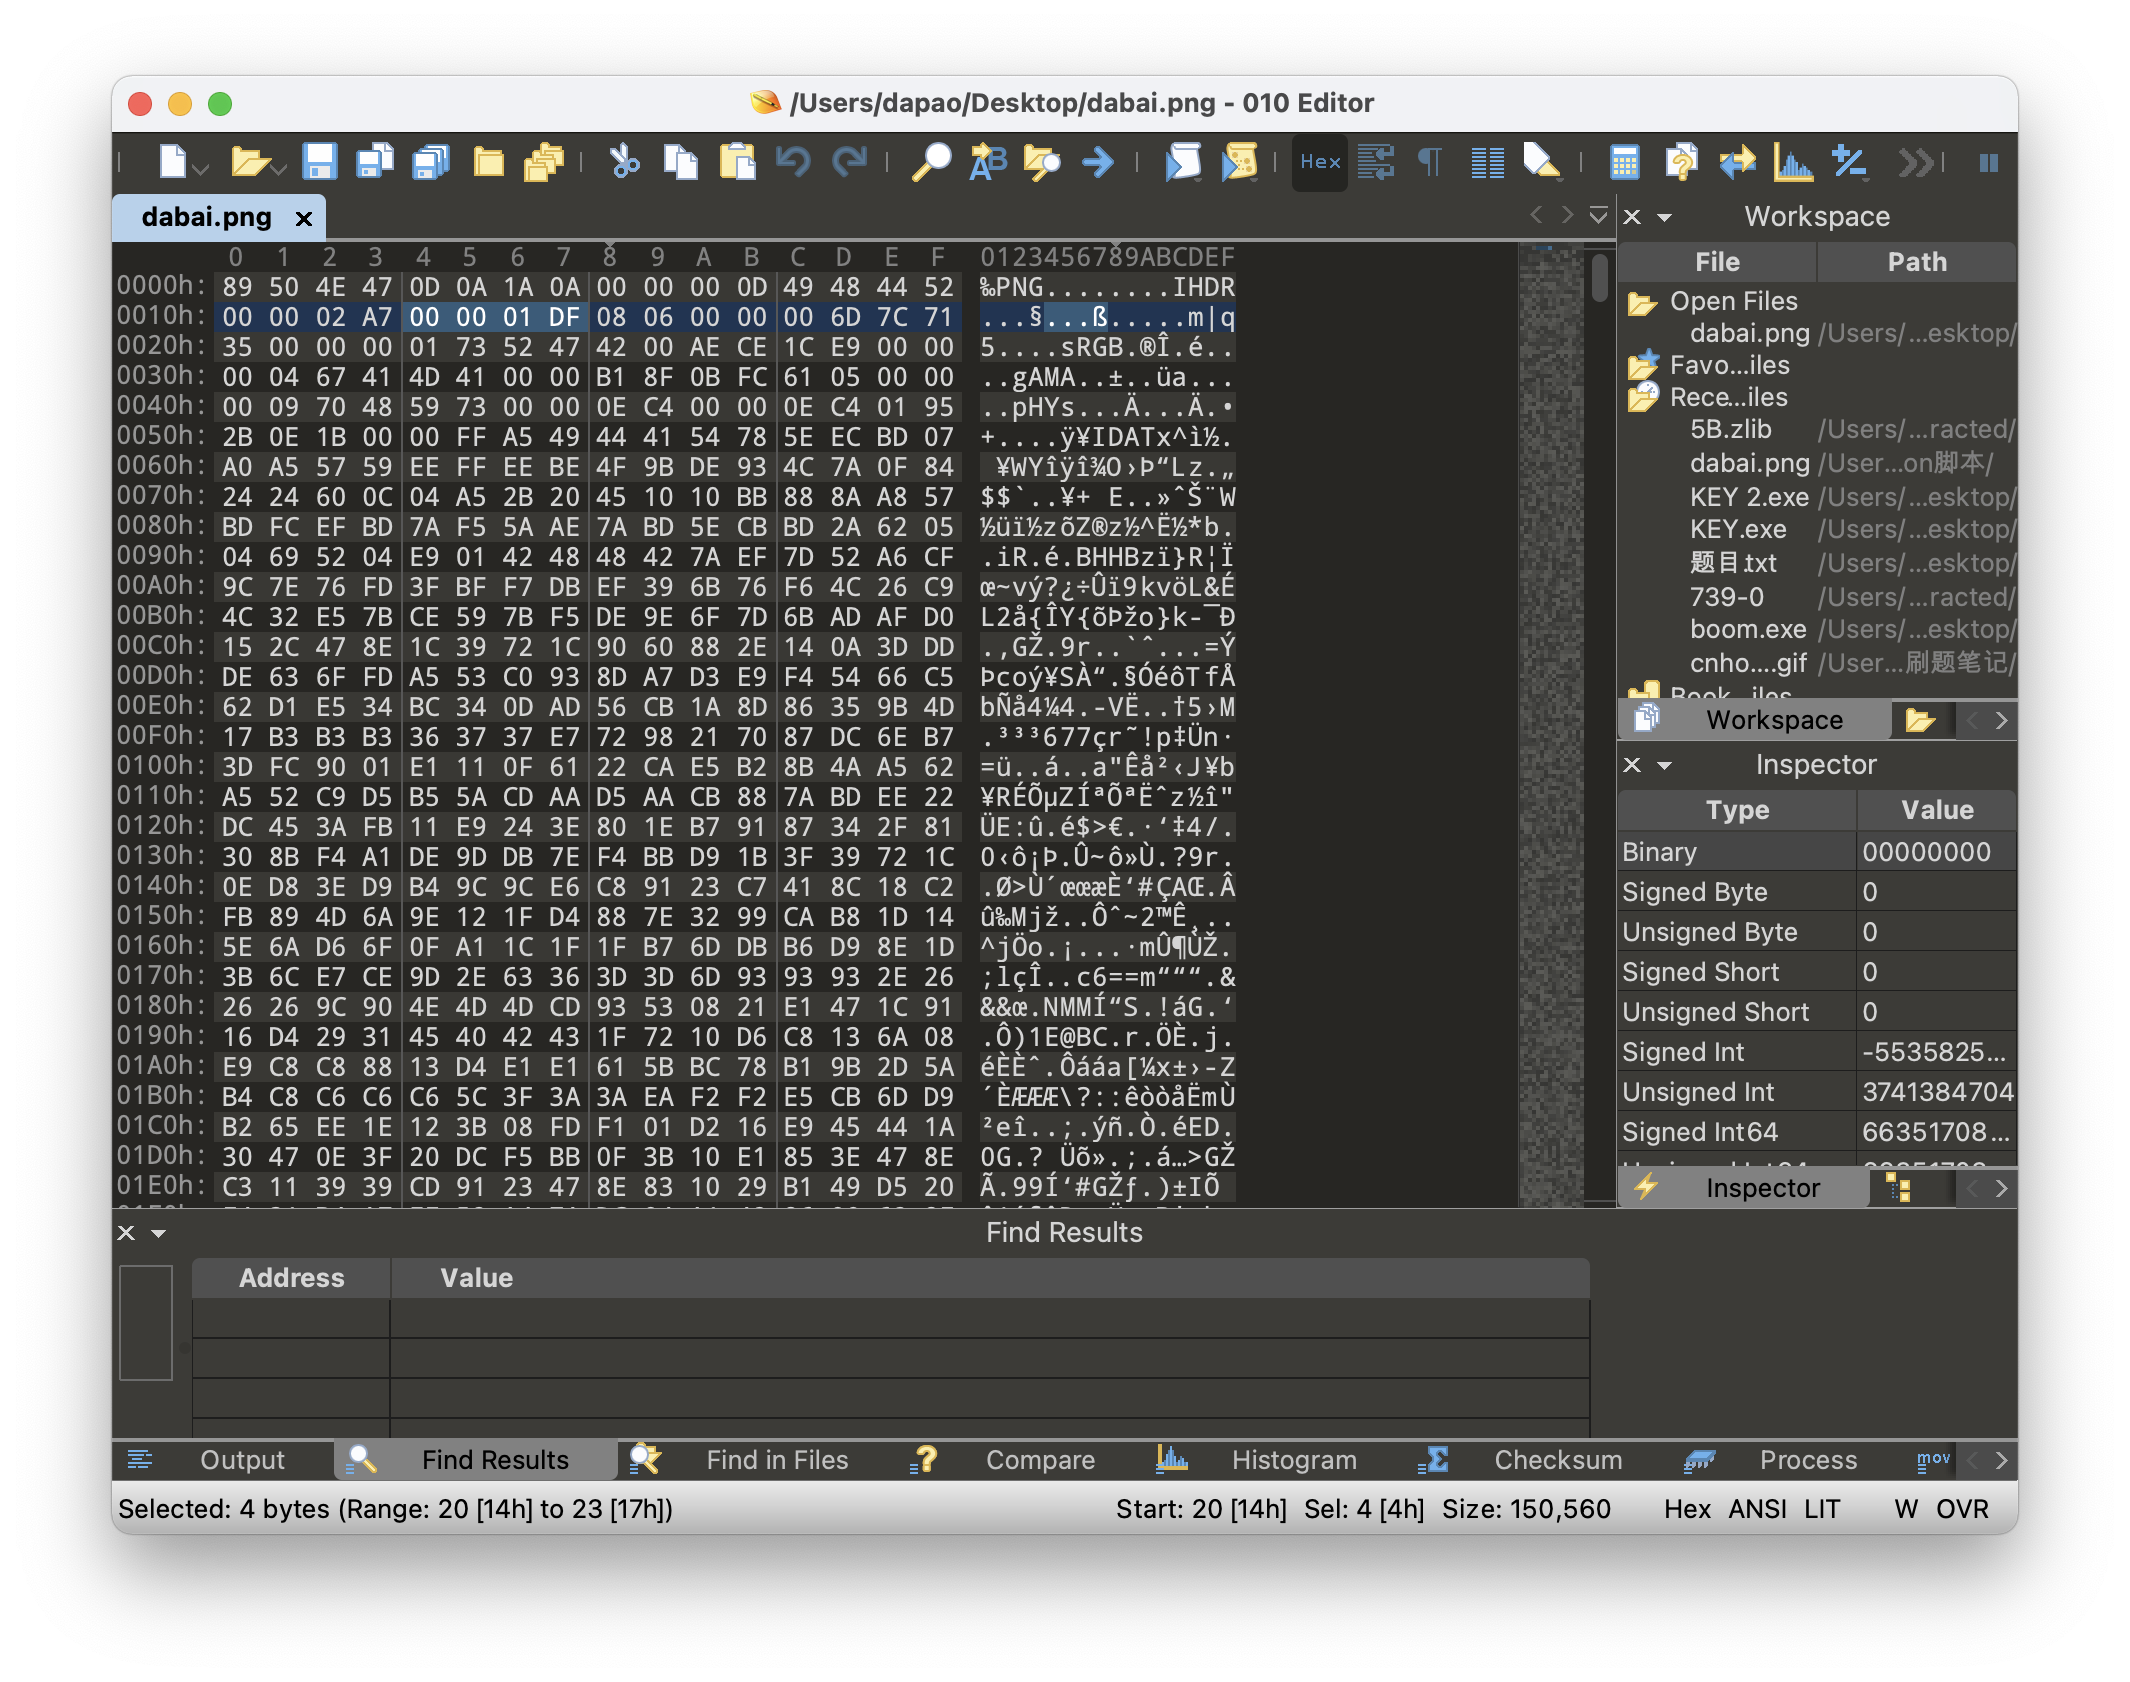The width and height of the screenshot is (2130, 1682).
Task: Click the Save All toolbar icon
Action: pos(431,161)
